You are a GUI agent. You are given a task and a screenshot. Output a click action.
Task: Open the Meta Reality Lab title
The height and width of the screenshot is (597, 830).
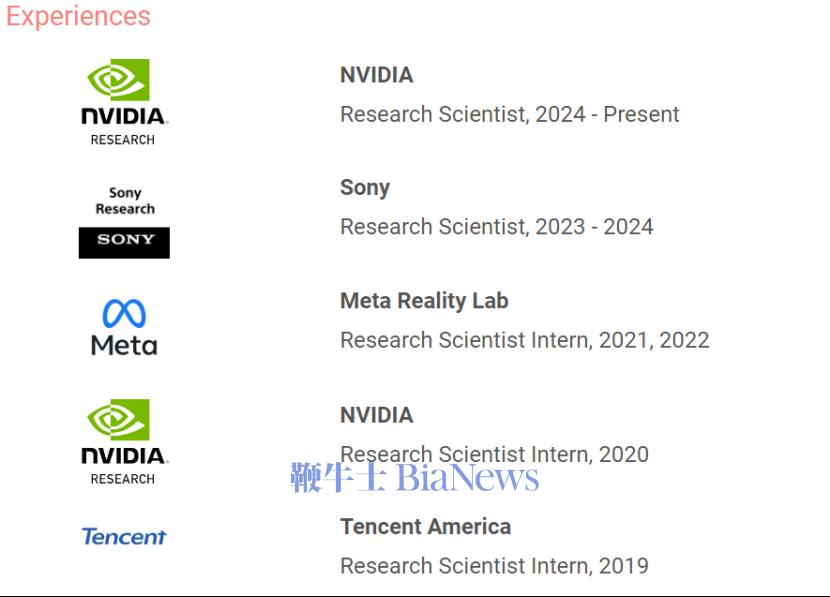click(x=424, y=301)
